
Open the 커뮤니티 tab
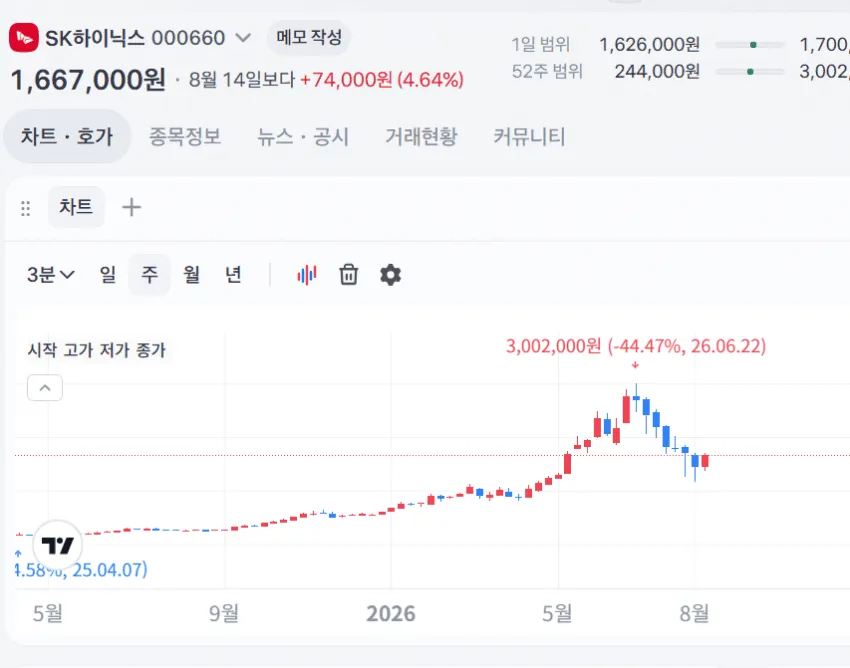coord(529,136)
